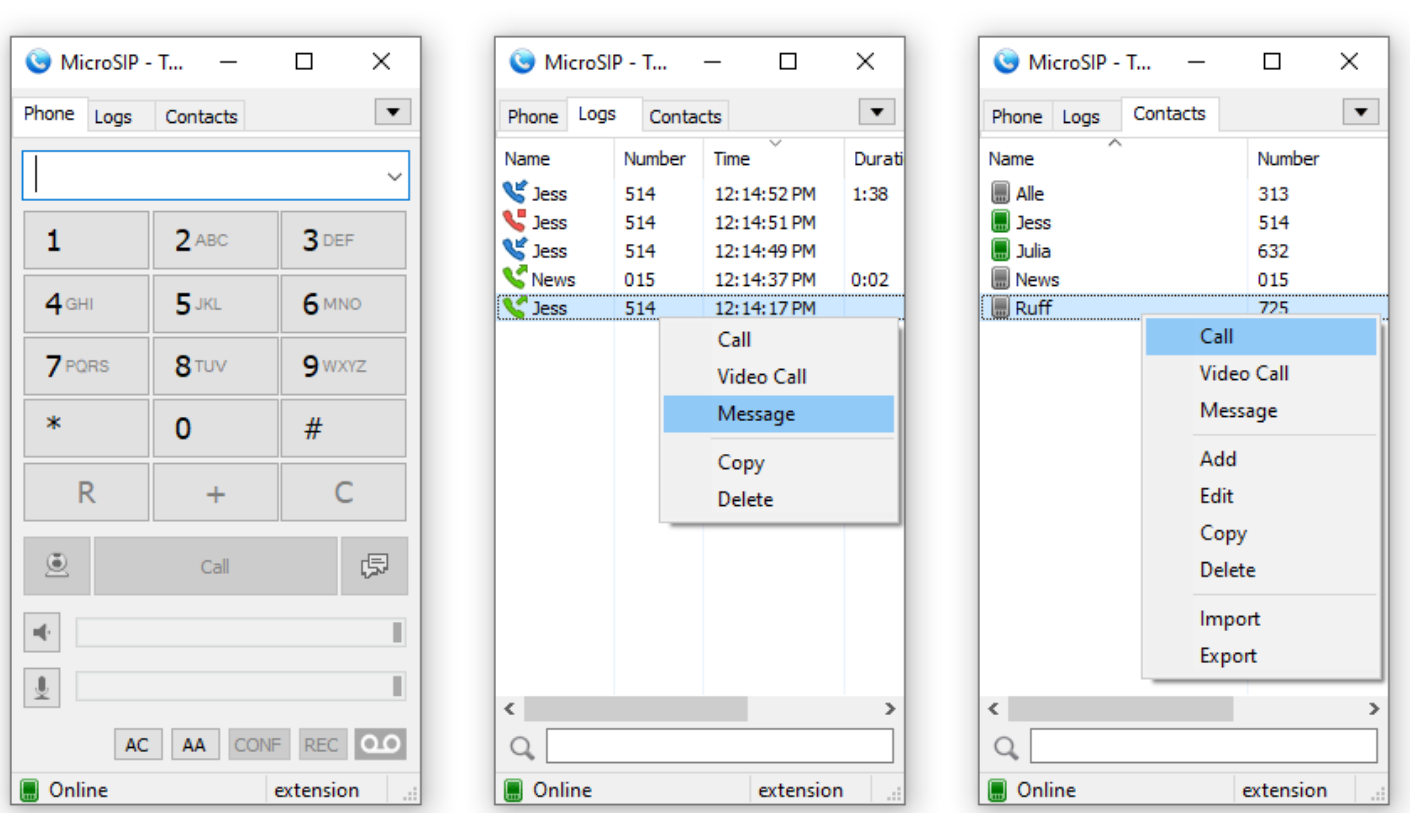This screenshot has width=1410, height=813.
Task: Open the dial number dropdown
Action: tap(393, 175)
